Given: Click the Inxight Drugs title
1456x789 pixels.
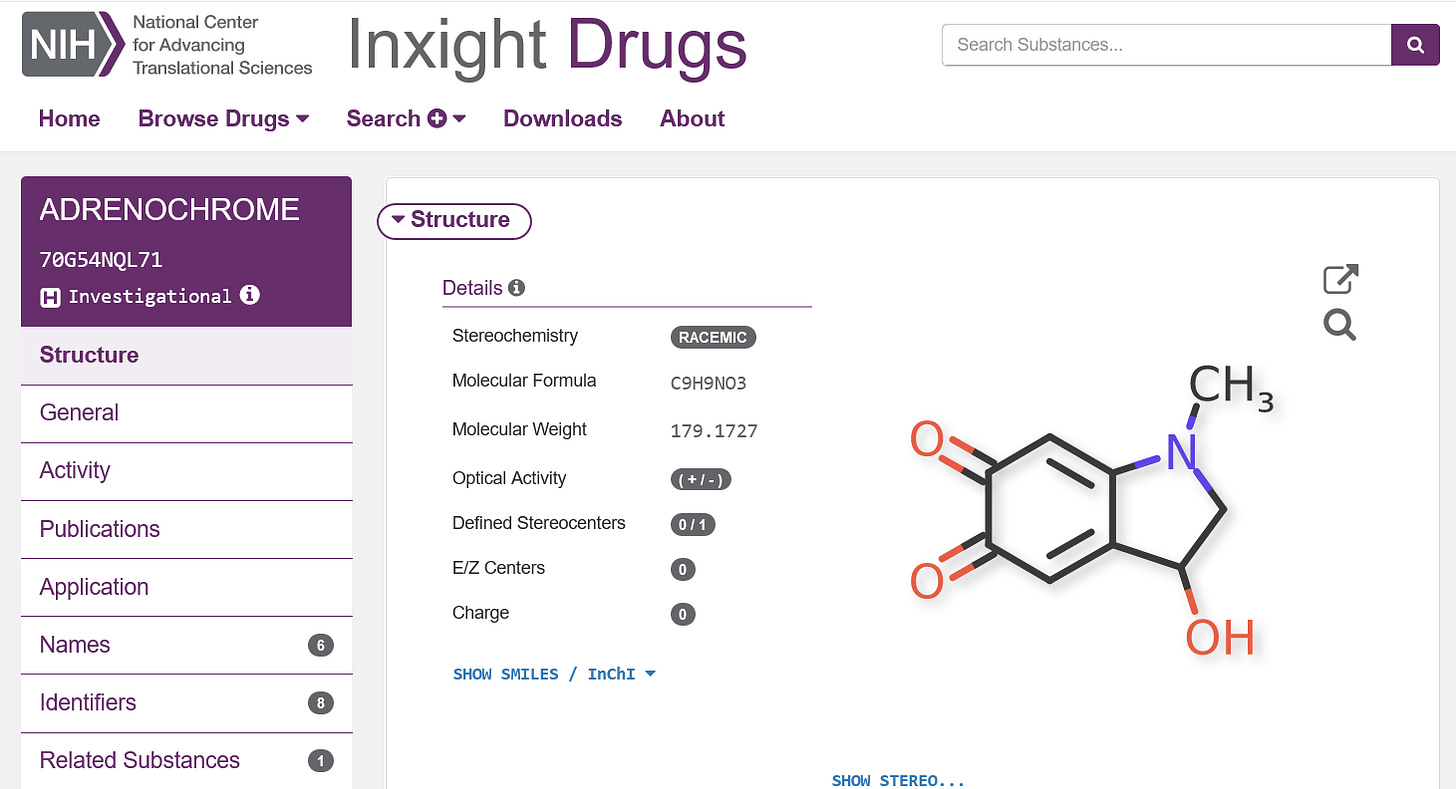Looking at the screenshot, I should click(547, 45).
